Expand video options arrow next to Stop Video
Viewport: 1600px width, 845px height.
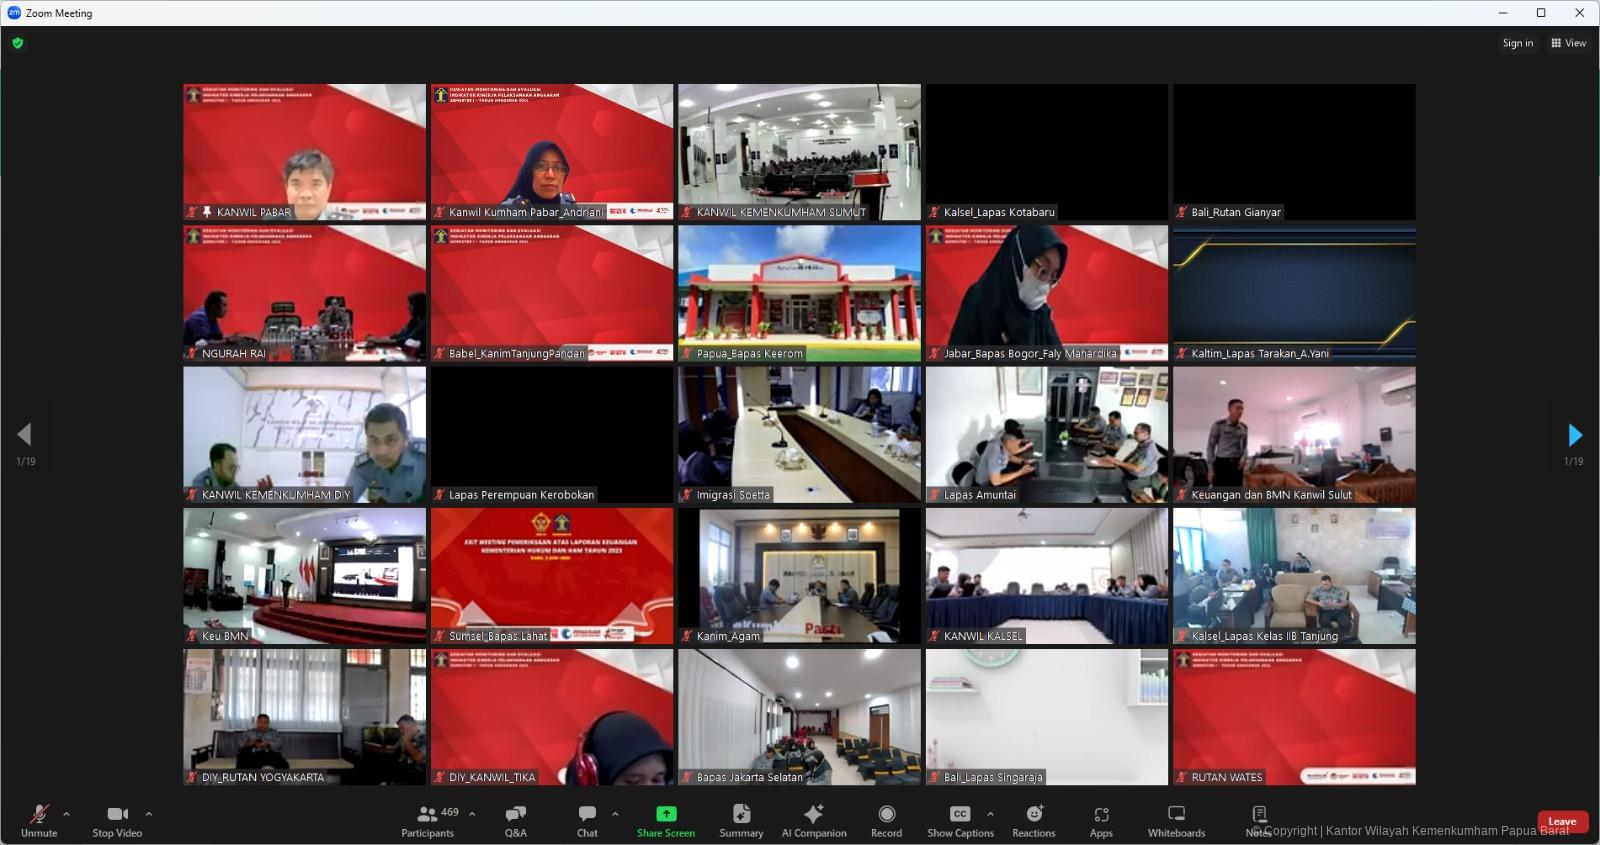pos(149,814)
